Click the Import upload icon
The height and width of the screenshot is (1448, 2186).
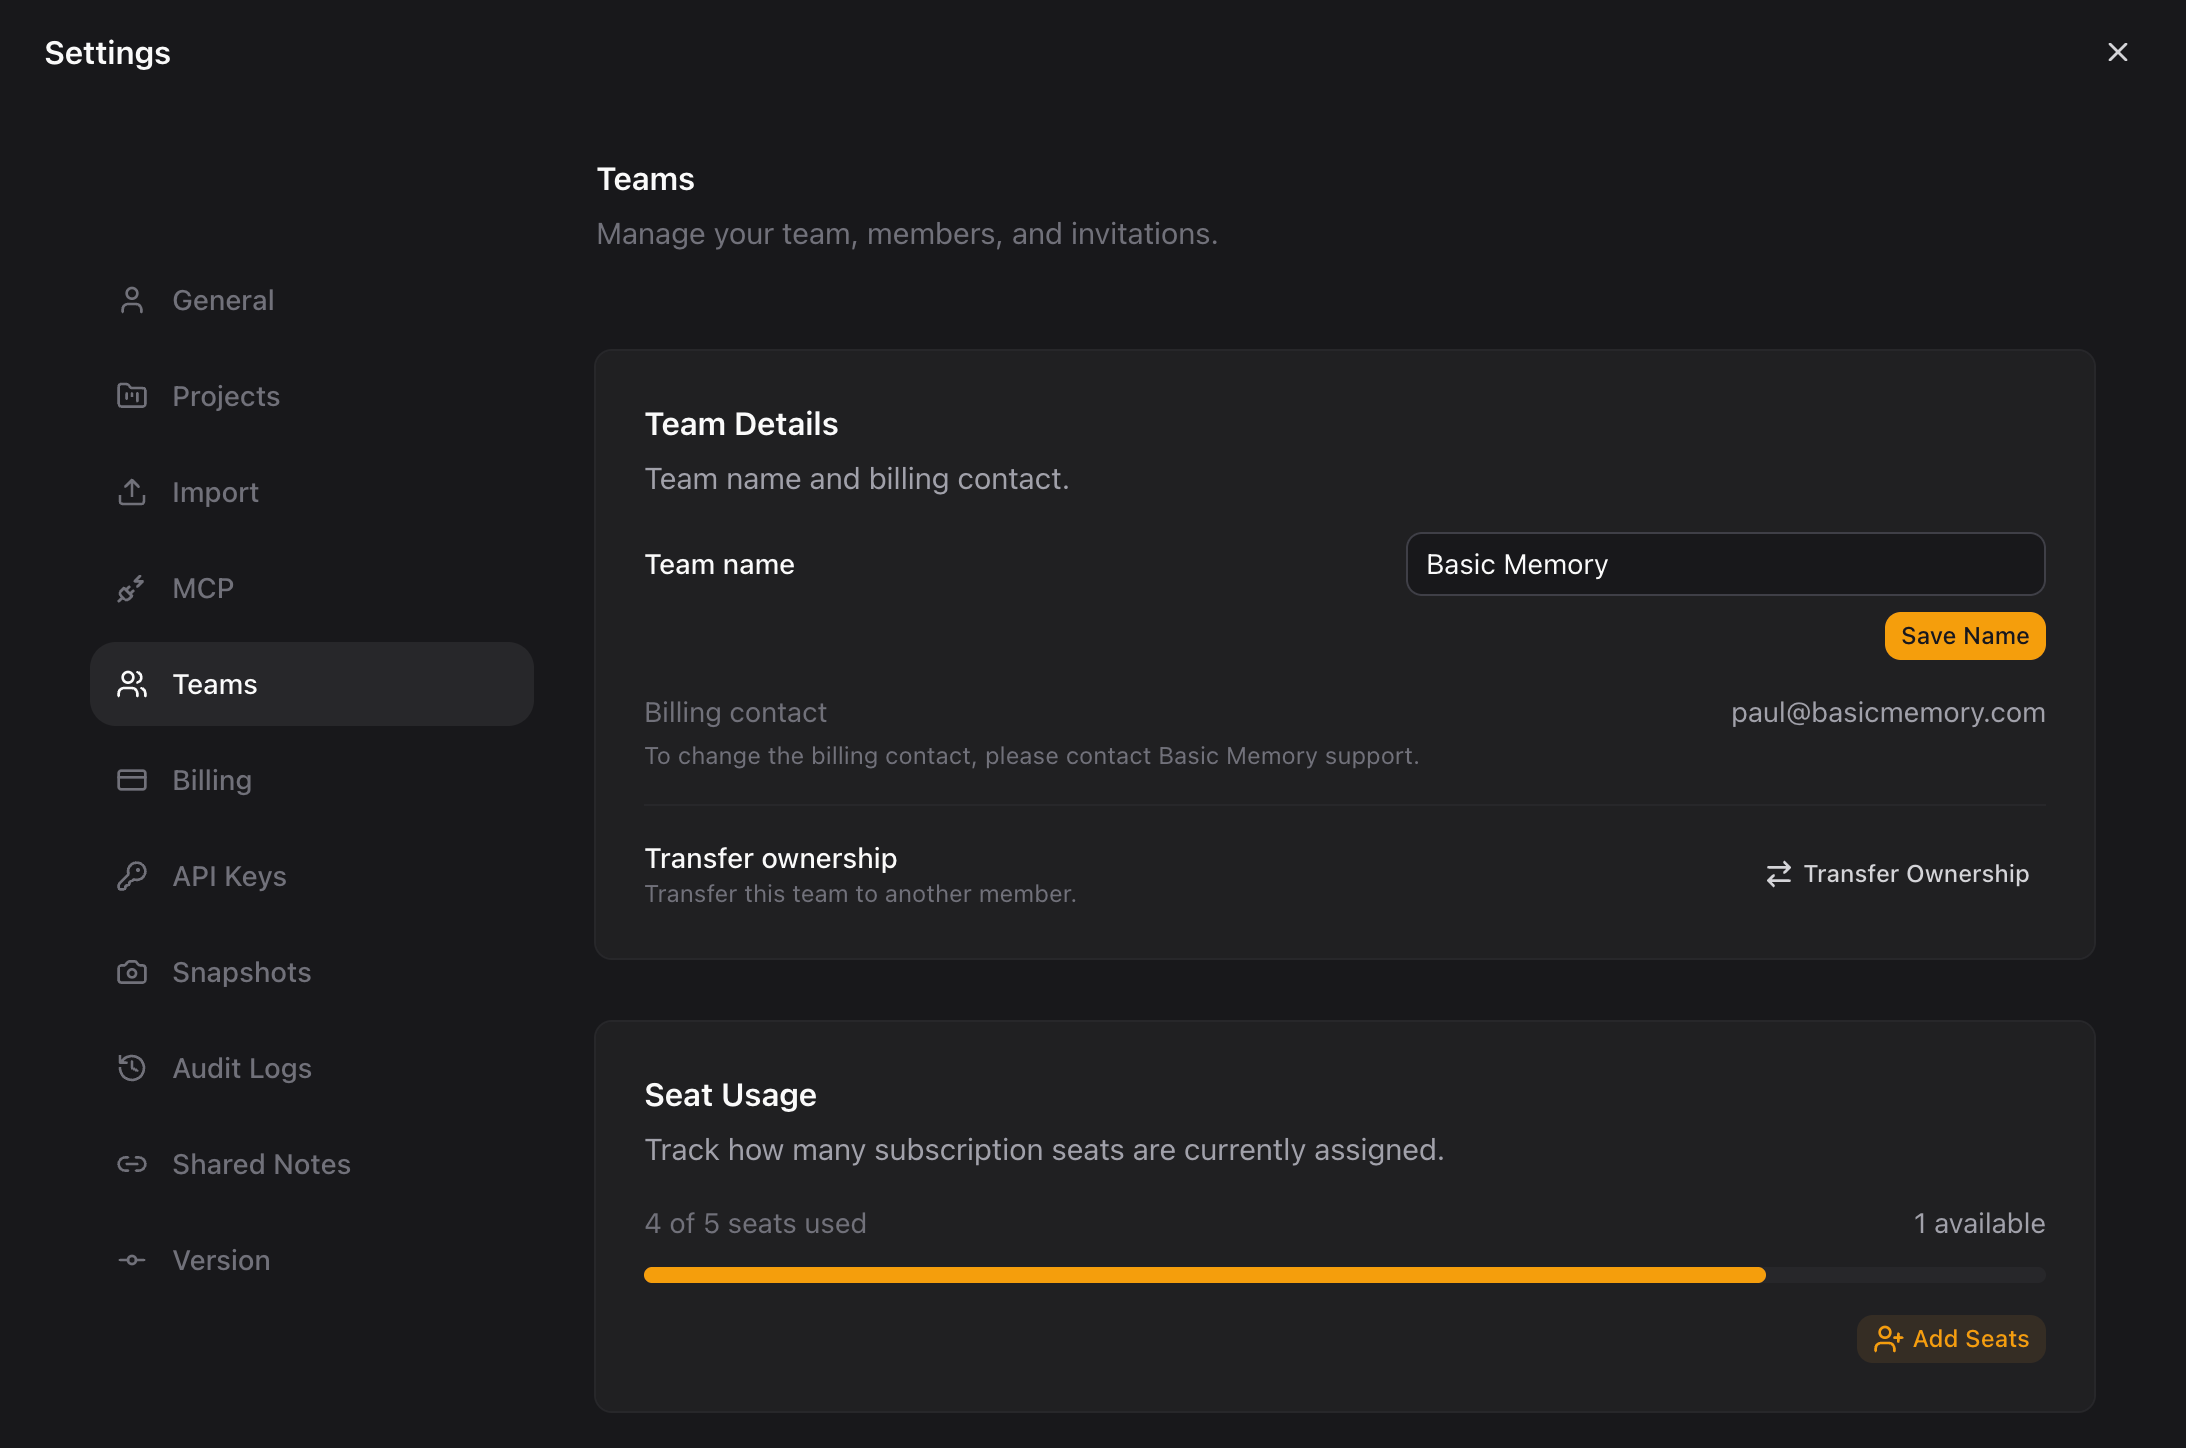(x=132, y=492)
